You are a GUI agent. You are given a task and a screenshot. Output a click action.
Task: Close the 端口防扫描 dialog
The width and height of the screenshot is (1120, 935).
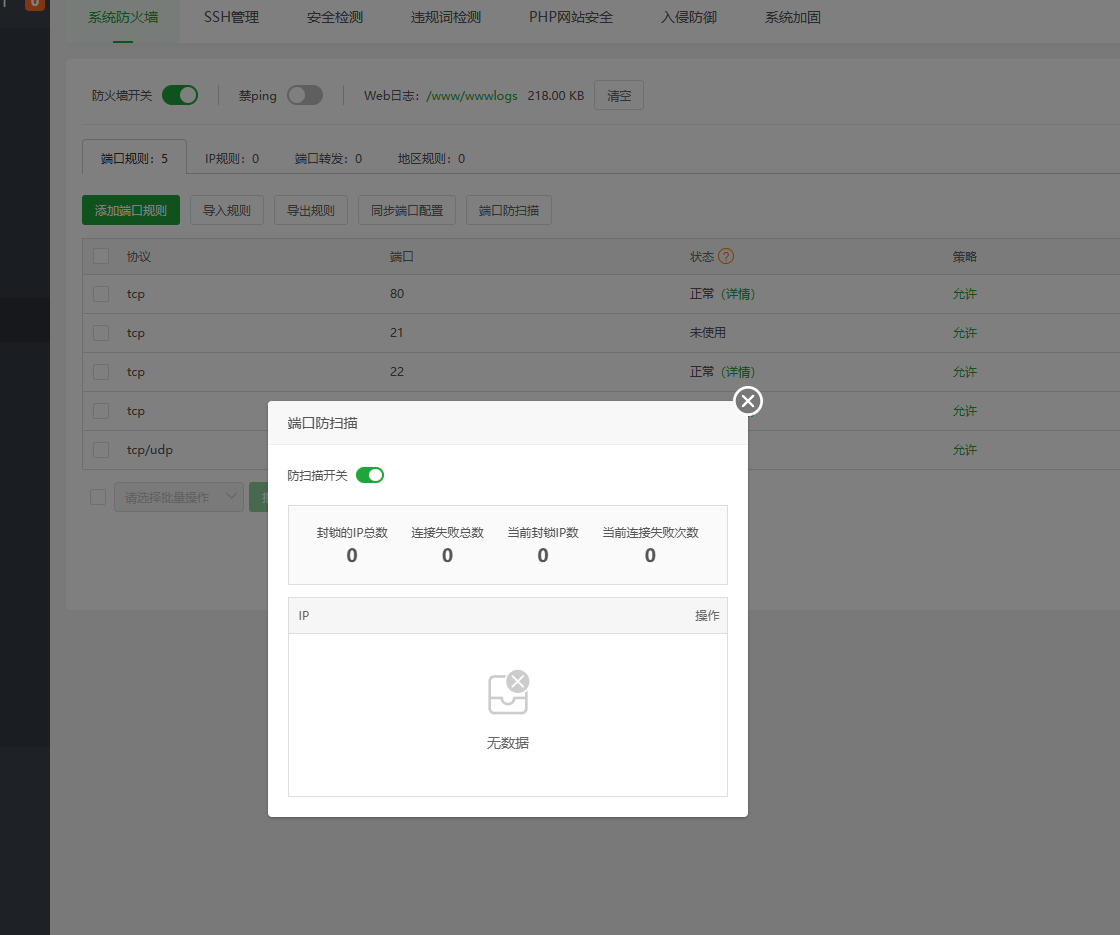(748, 401)
